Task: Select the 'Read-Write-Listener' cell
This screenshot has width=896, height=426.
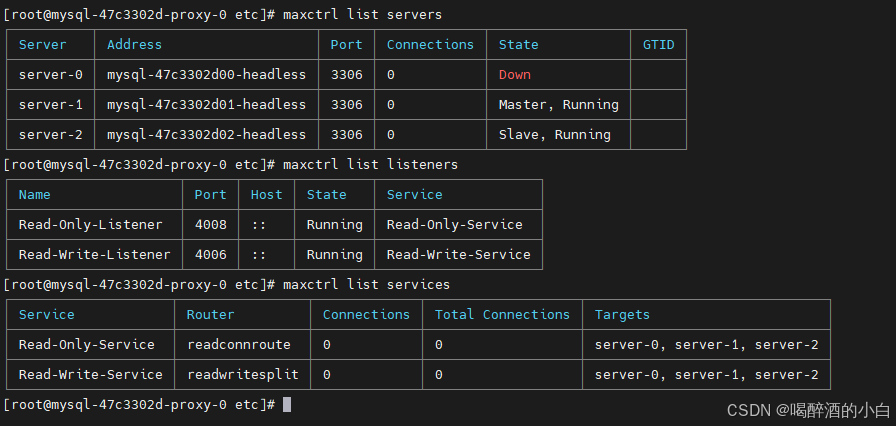Action: (94, 255)
